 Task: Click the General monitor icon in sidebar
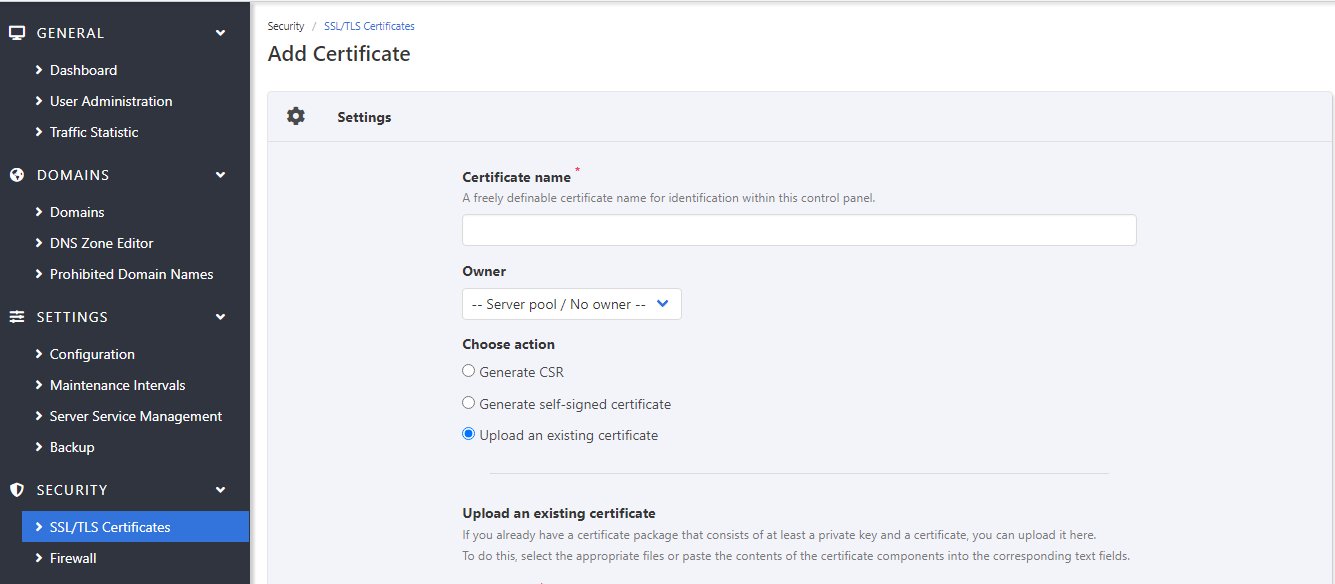pyautogui.click(x=17, y=33)
